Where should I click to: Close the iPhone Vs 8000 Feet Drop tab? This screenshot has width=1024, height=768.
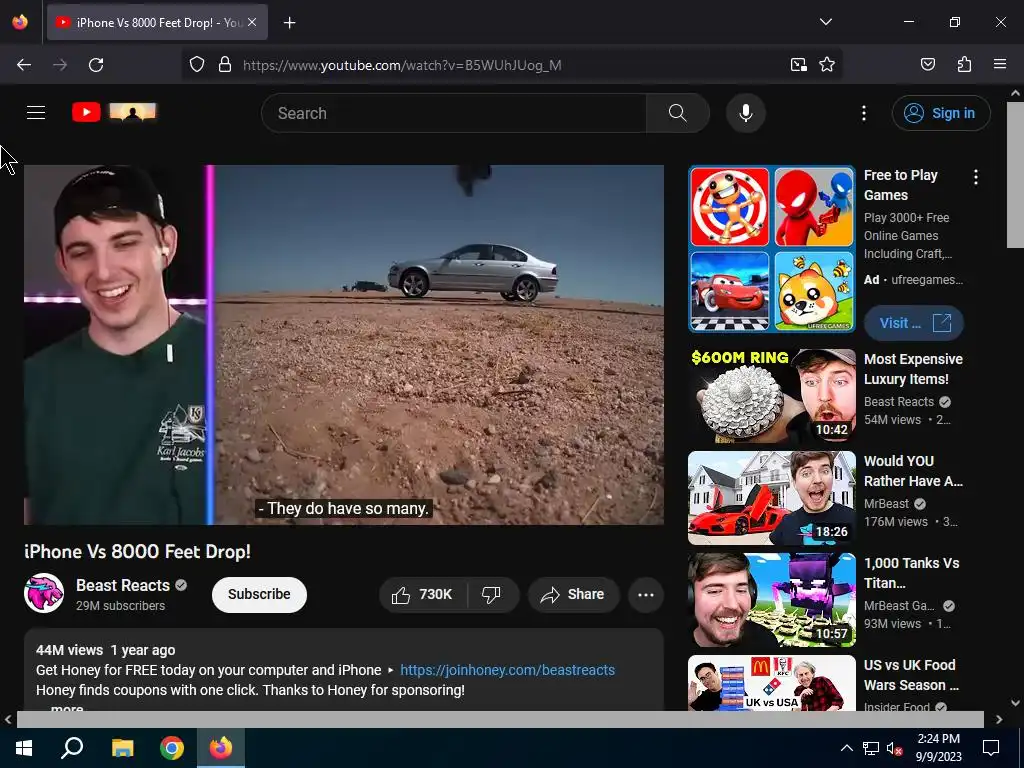pyautogui.click(x=252, y=22)
